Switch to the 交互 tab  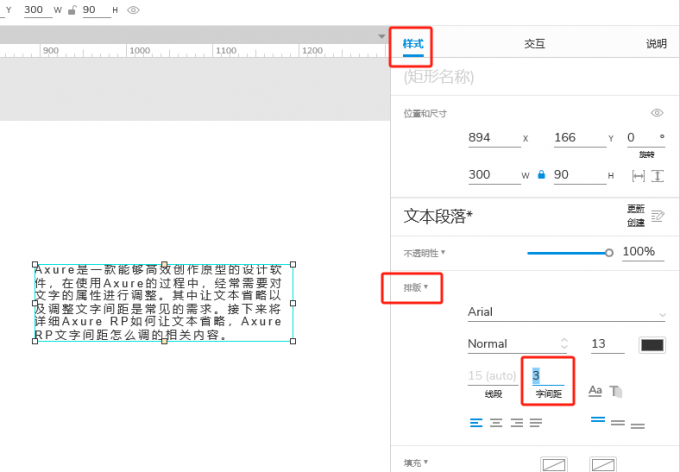(x=534, y=44)
